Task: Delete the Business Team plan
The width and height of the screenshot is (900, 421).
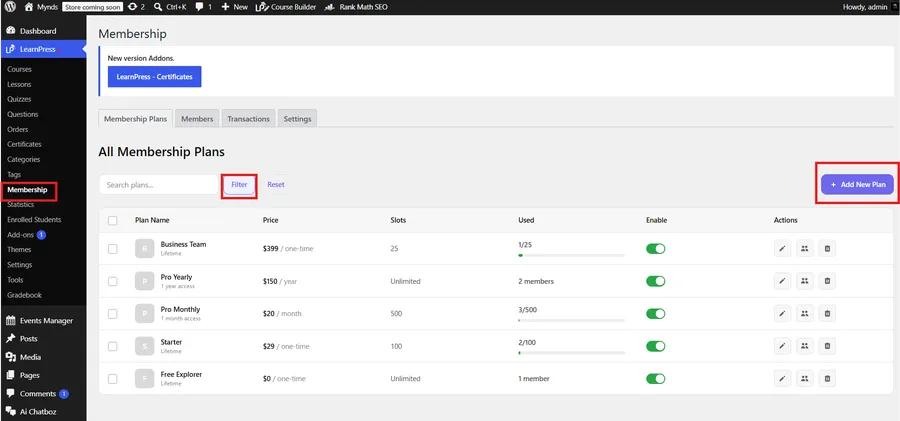Action: coord(827,249)
